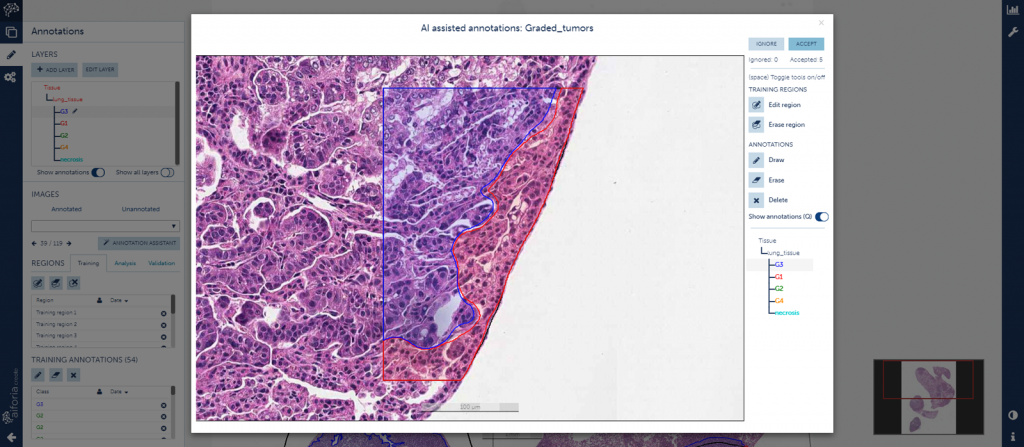Click the slide overview minimap thumbnail
Screen dimensions: 1024x447
coord(928,397)
